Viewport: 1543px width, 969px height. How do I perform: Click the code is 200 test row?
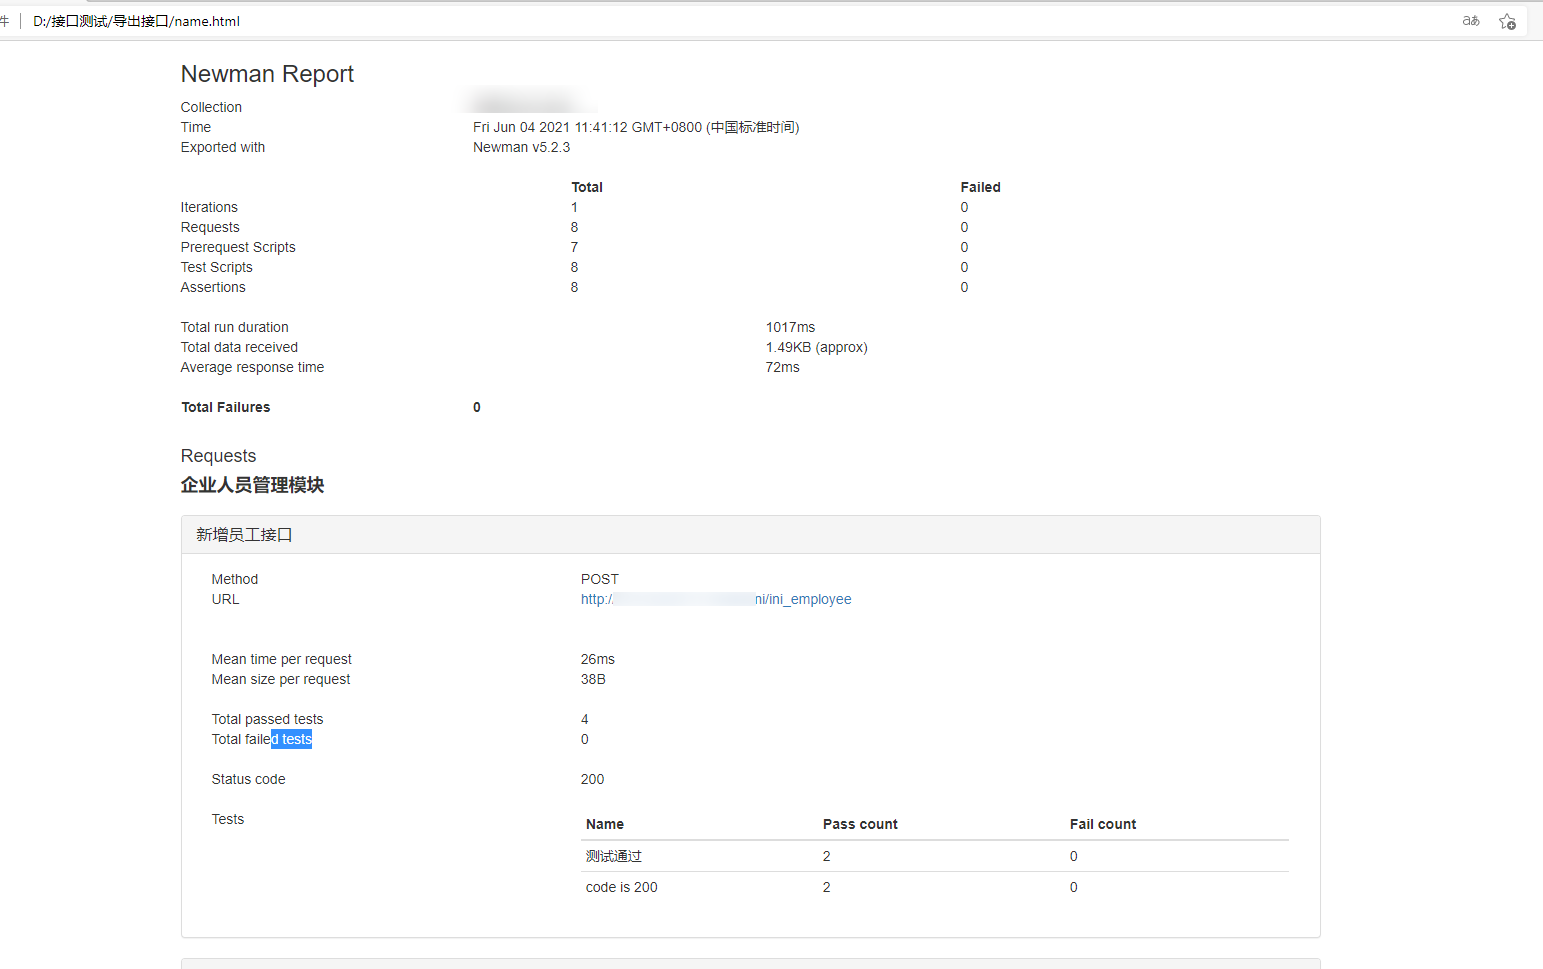click(x=622, y=887)
